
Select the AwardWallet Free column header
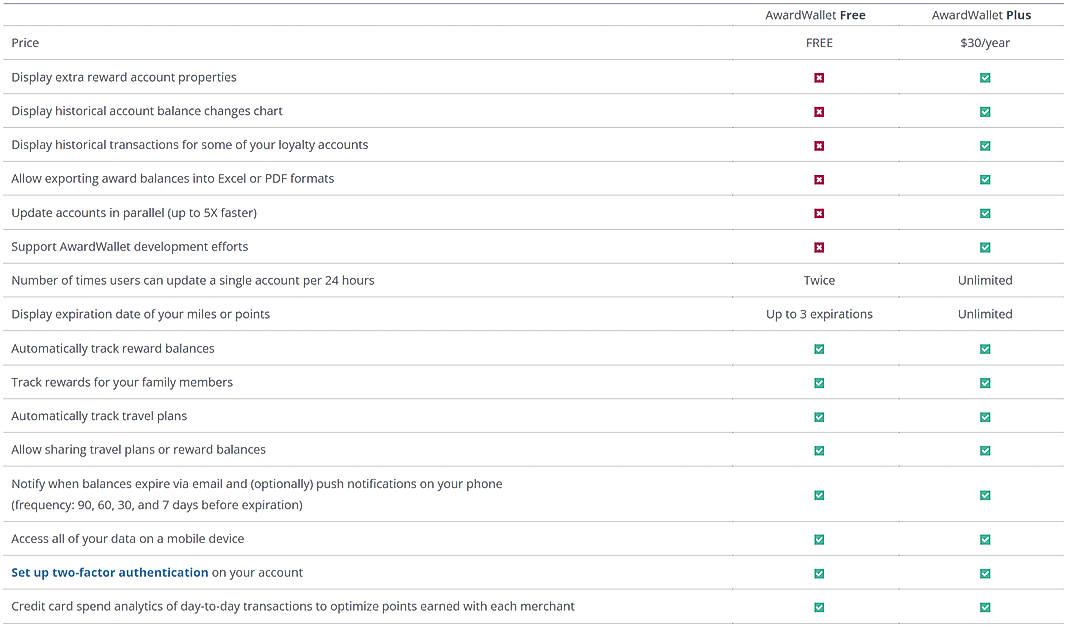click(x=819, y=15)
